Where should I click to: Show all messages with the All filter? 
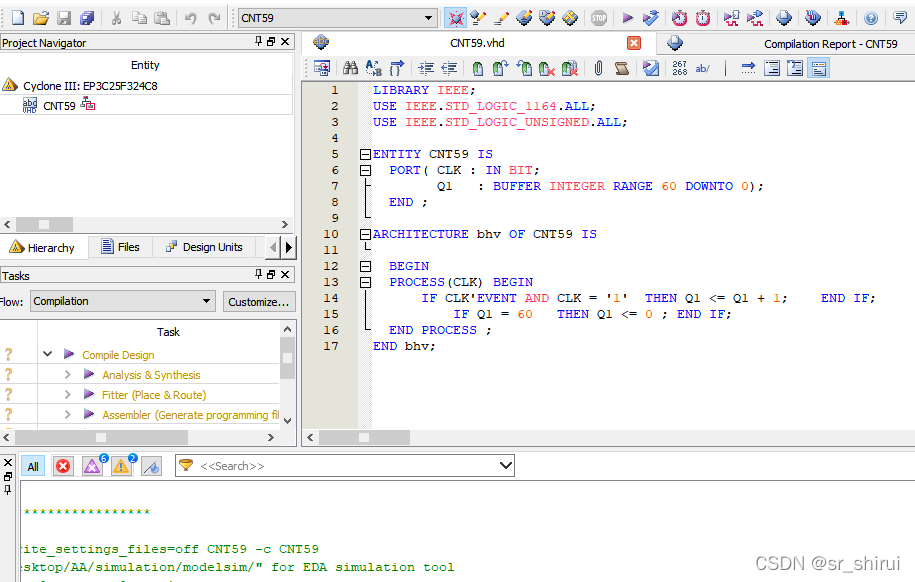[33, 466]
